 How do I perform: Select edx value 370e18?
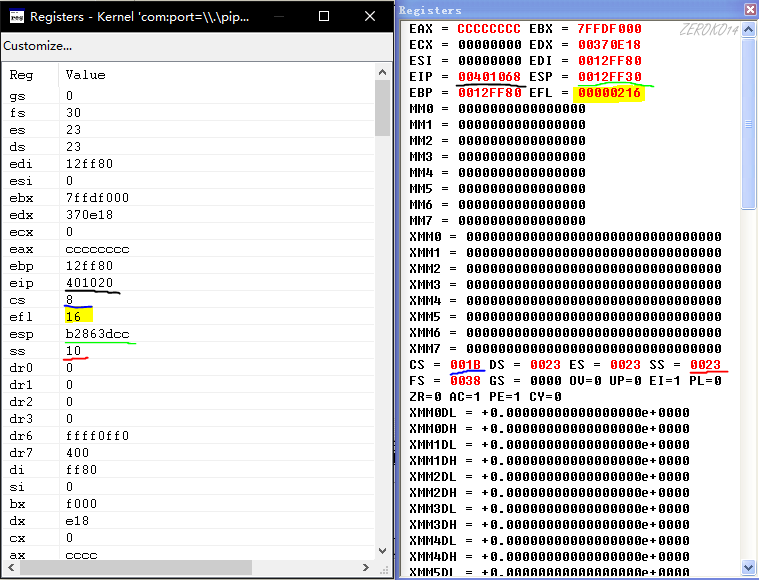(x=90, y=214)
